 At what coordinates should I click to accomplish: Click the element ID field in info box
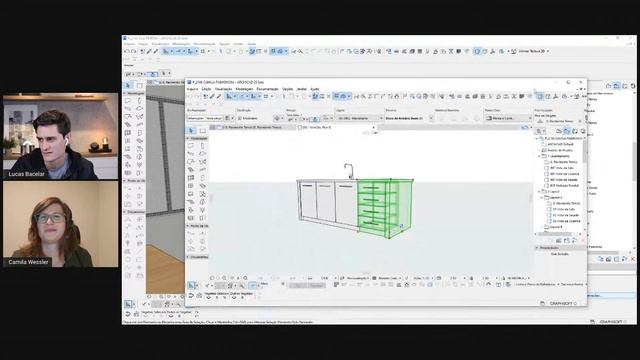click(x=205, y=118)
